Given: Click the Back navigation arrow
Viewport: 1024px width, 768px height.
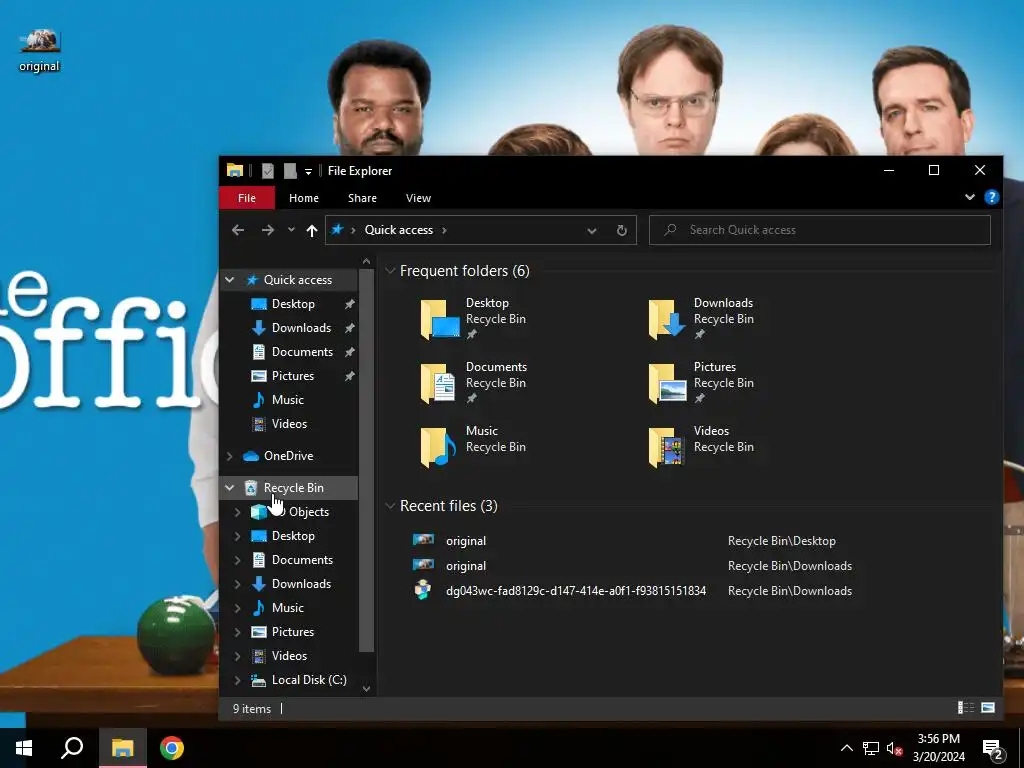Looking at the screenshot, I should [238, 230].
